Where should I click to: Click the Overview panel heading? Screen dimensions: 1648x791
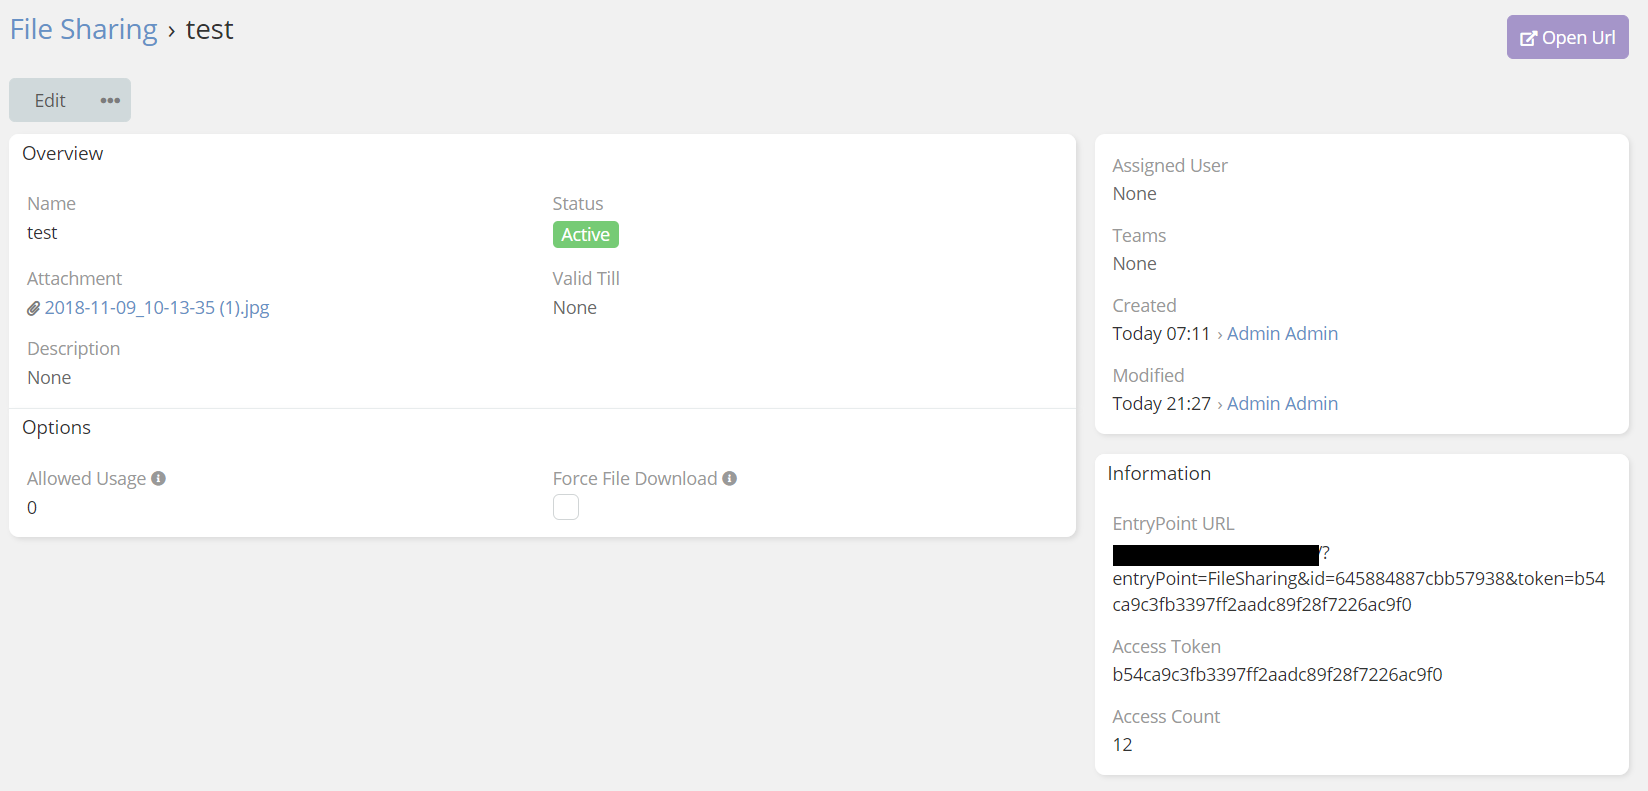coord(63,154)
